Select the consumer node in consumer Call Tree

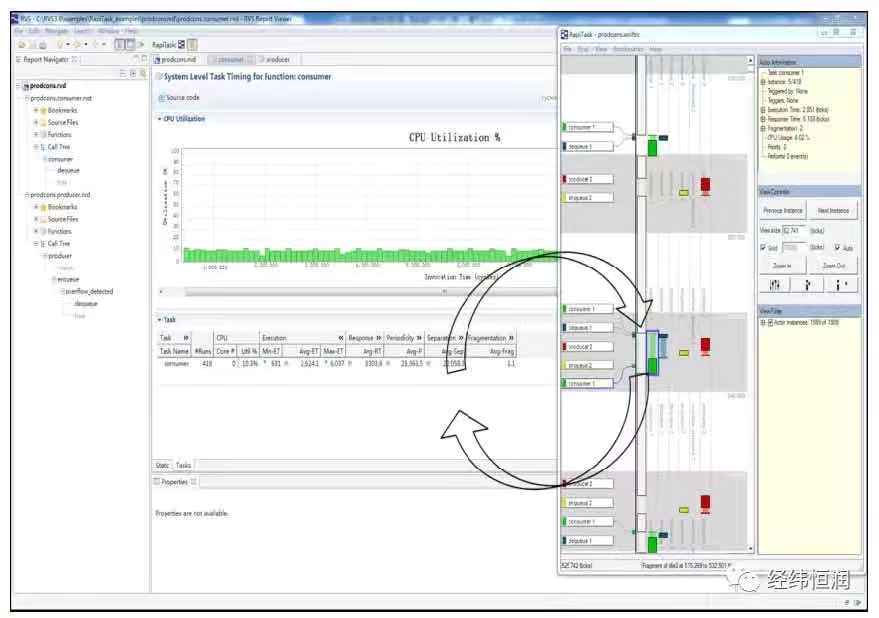pos(61,159)
